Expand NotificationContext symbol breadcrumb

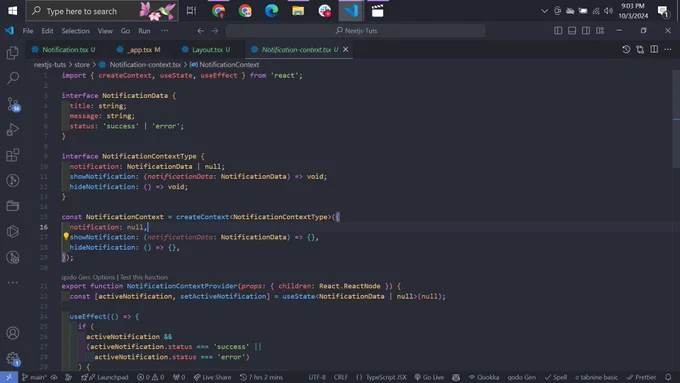click(x=225, y=65)
